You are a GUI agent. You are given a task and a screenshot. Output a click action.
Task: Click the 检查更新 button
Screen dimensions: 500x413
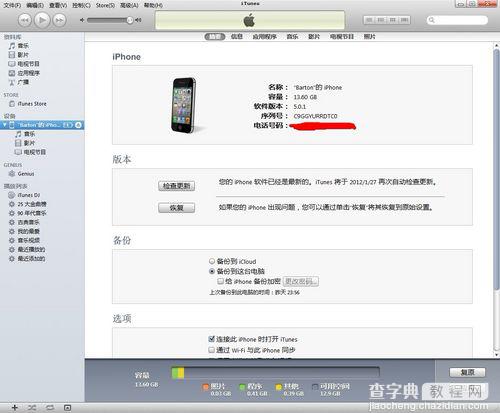pyautogui.click(x=176, y=186)
